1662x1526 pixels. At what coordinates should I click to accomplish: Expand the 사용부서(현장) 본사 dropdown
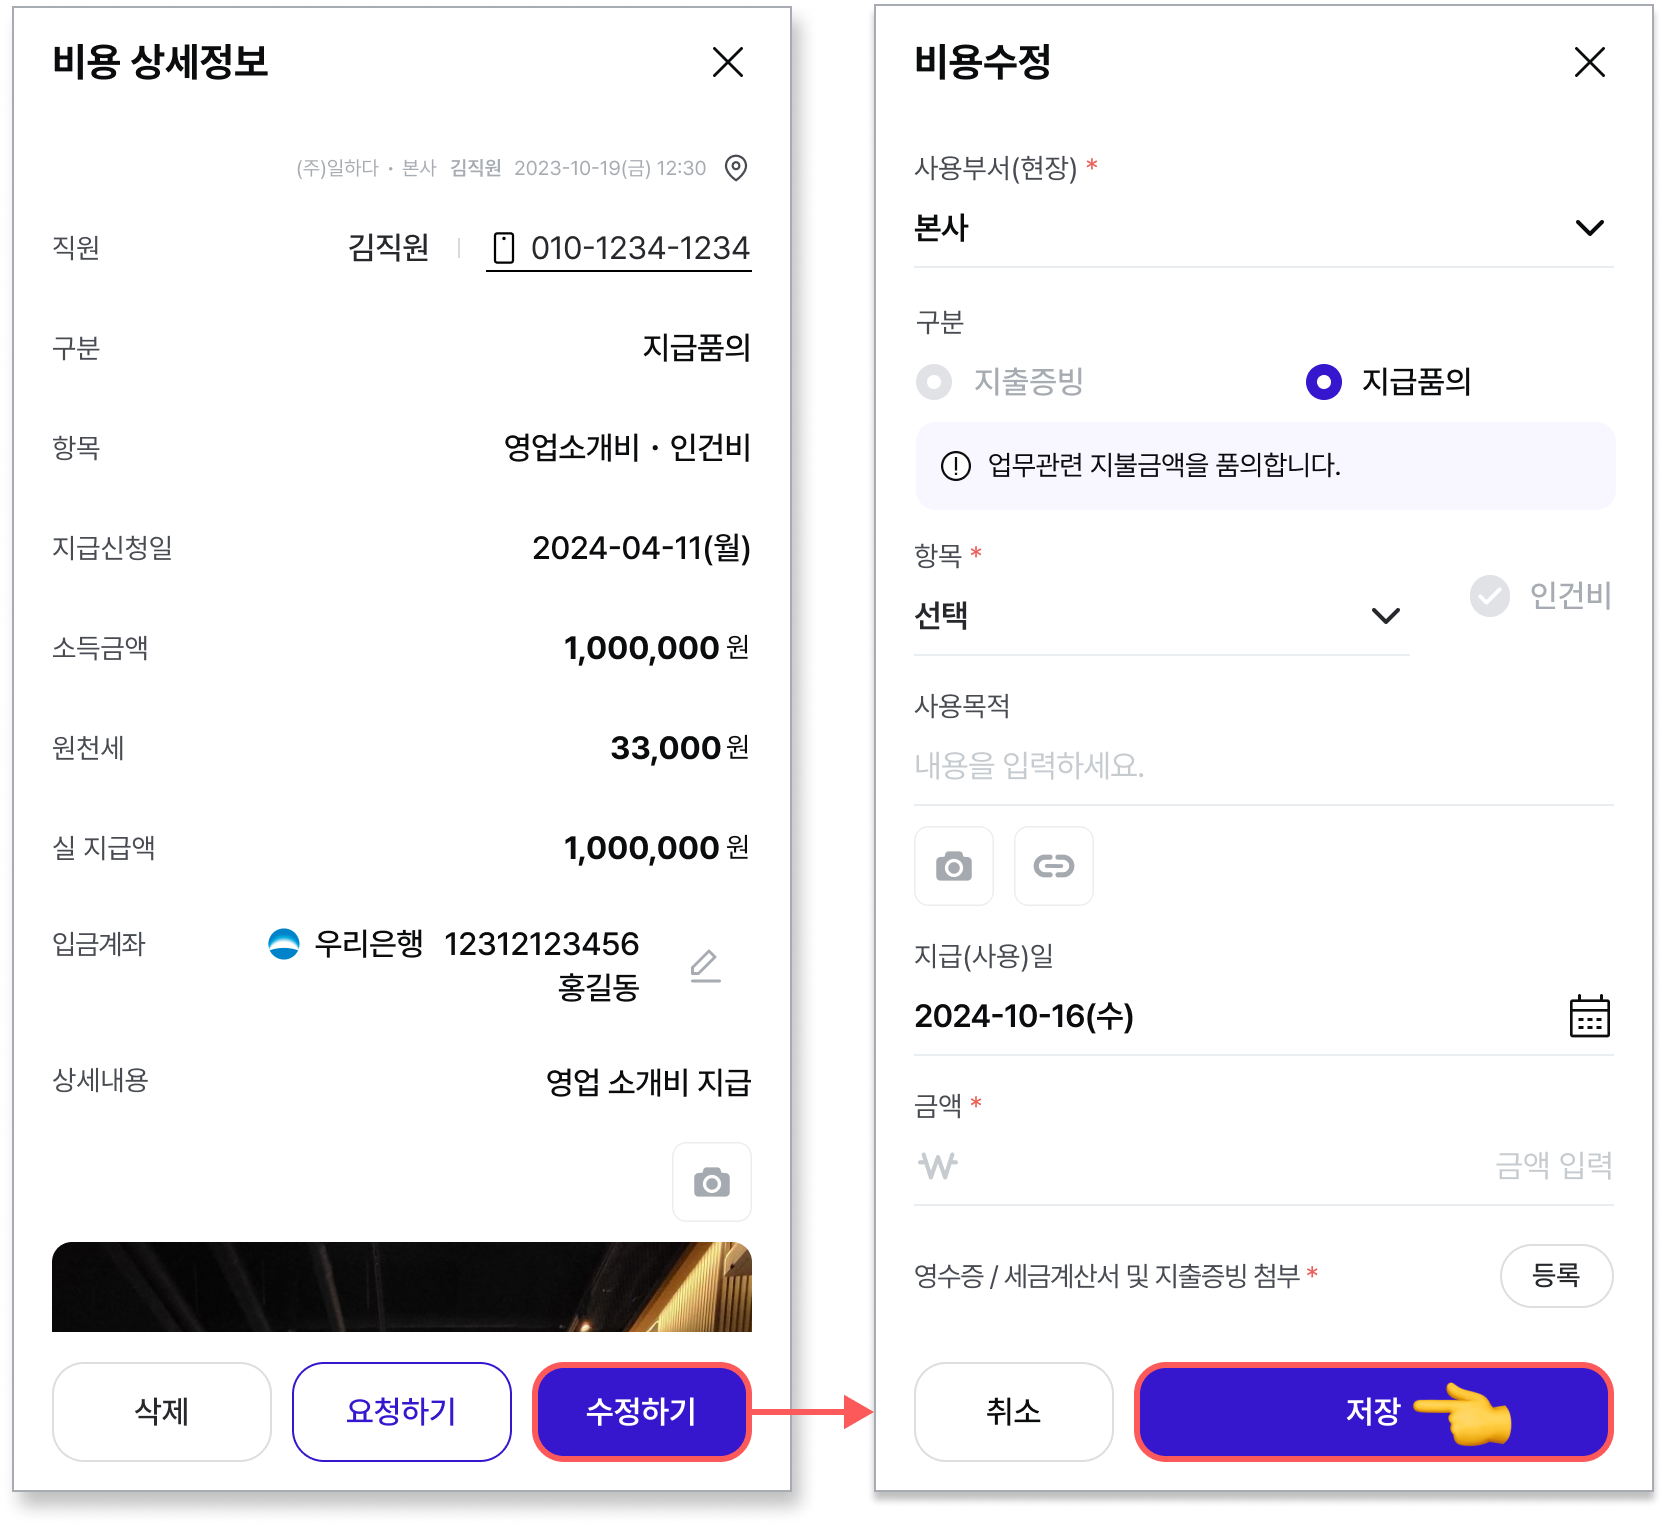[x=1264, y=228]
